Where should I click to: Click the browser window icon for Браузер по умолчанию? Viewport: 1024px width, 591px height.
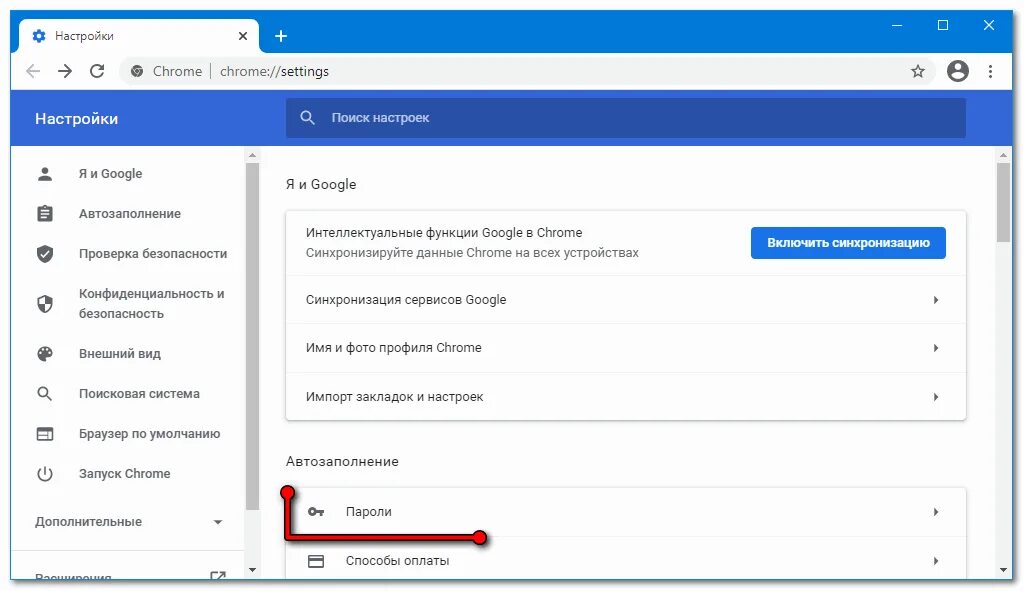click(45, 434)
